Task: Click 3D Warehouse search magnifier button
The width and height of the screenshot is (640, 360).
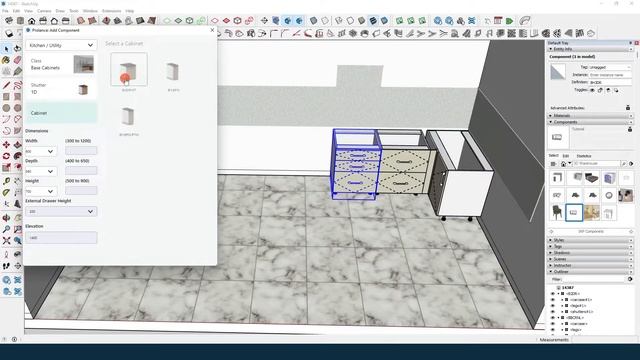Action: pos(624,164)
